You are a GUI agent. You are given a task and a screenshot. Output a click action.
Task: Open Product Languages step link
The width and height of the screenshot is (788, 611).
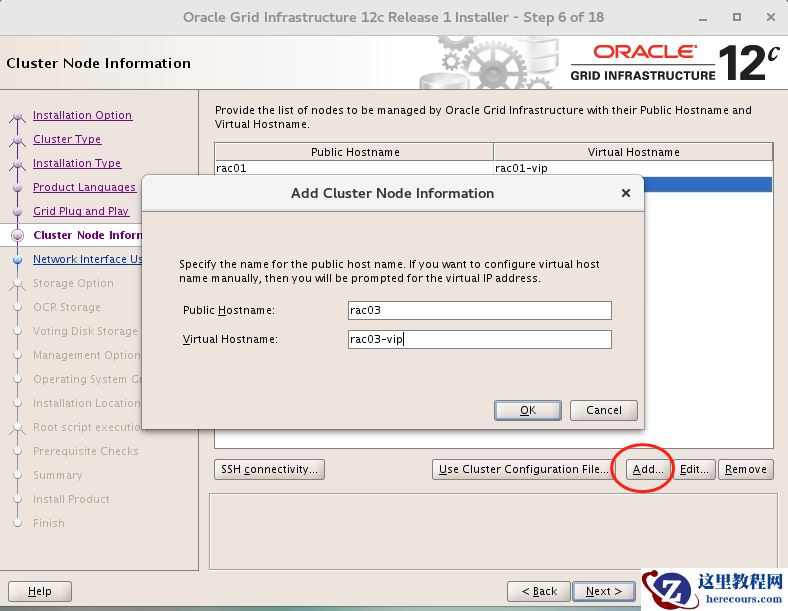[84, 187]
